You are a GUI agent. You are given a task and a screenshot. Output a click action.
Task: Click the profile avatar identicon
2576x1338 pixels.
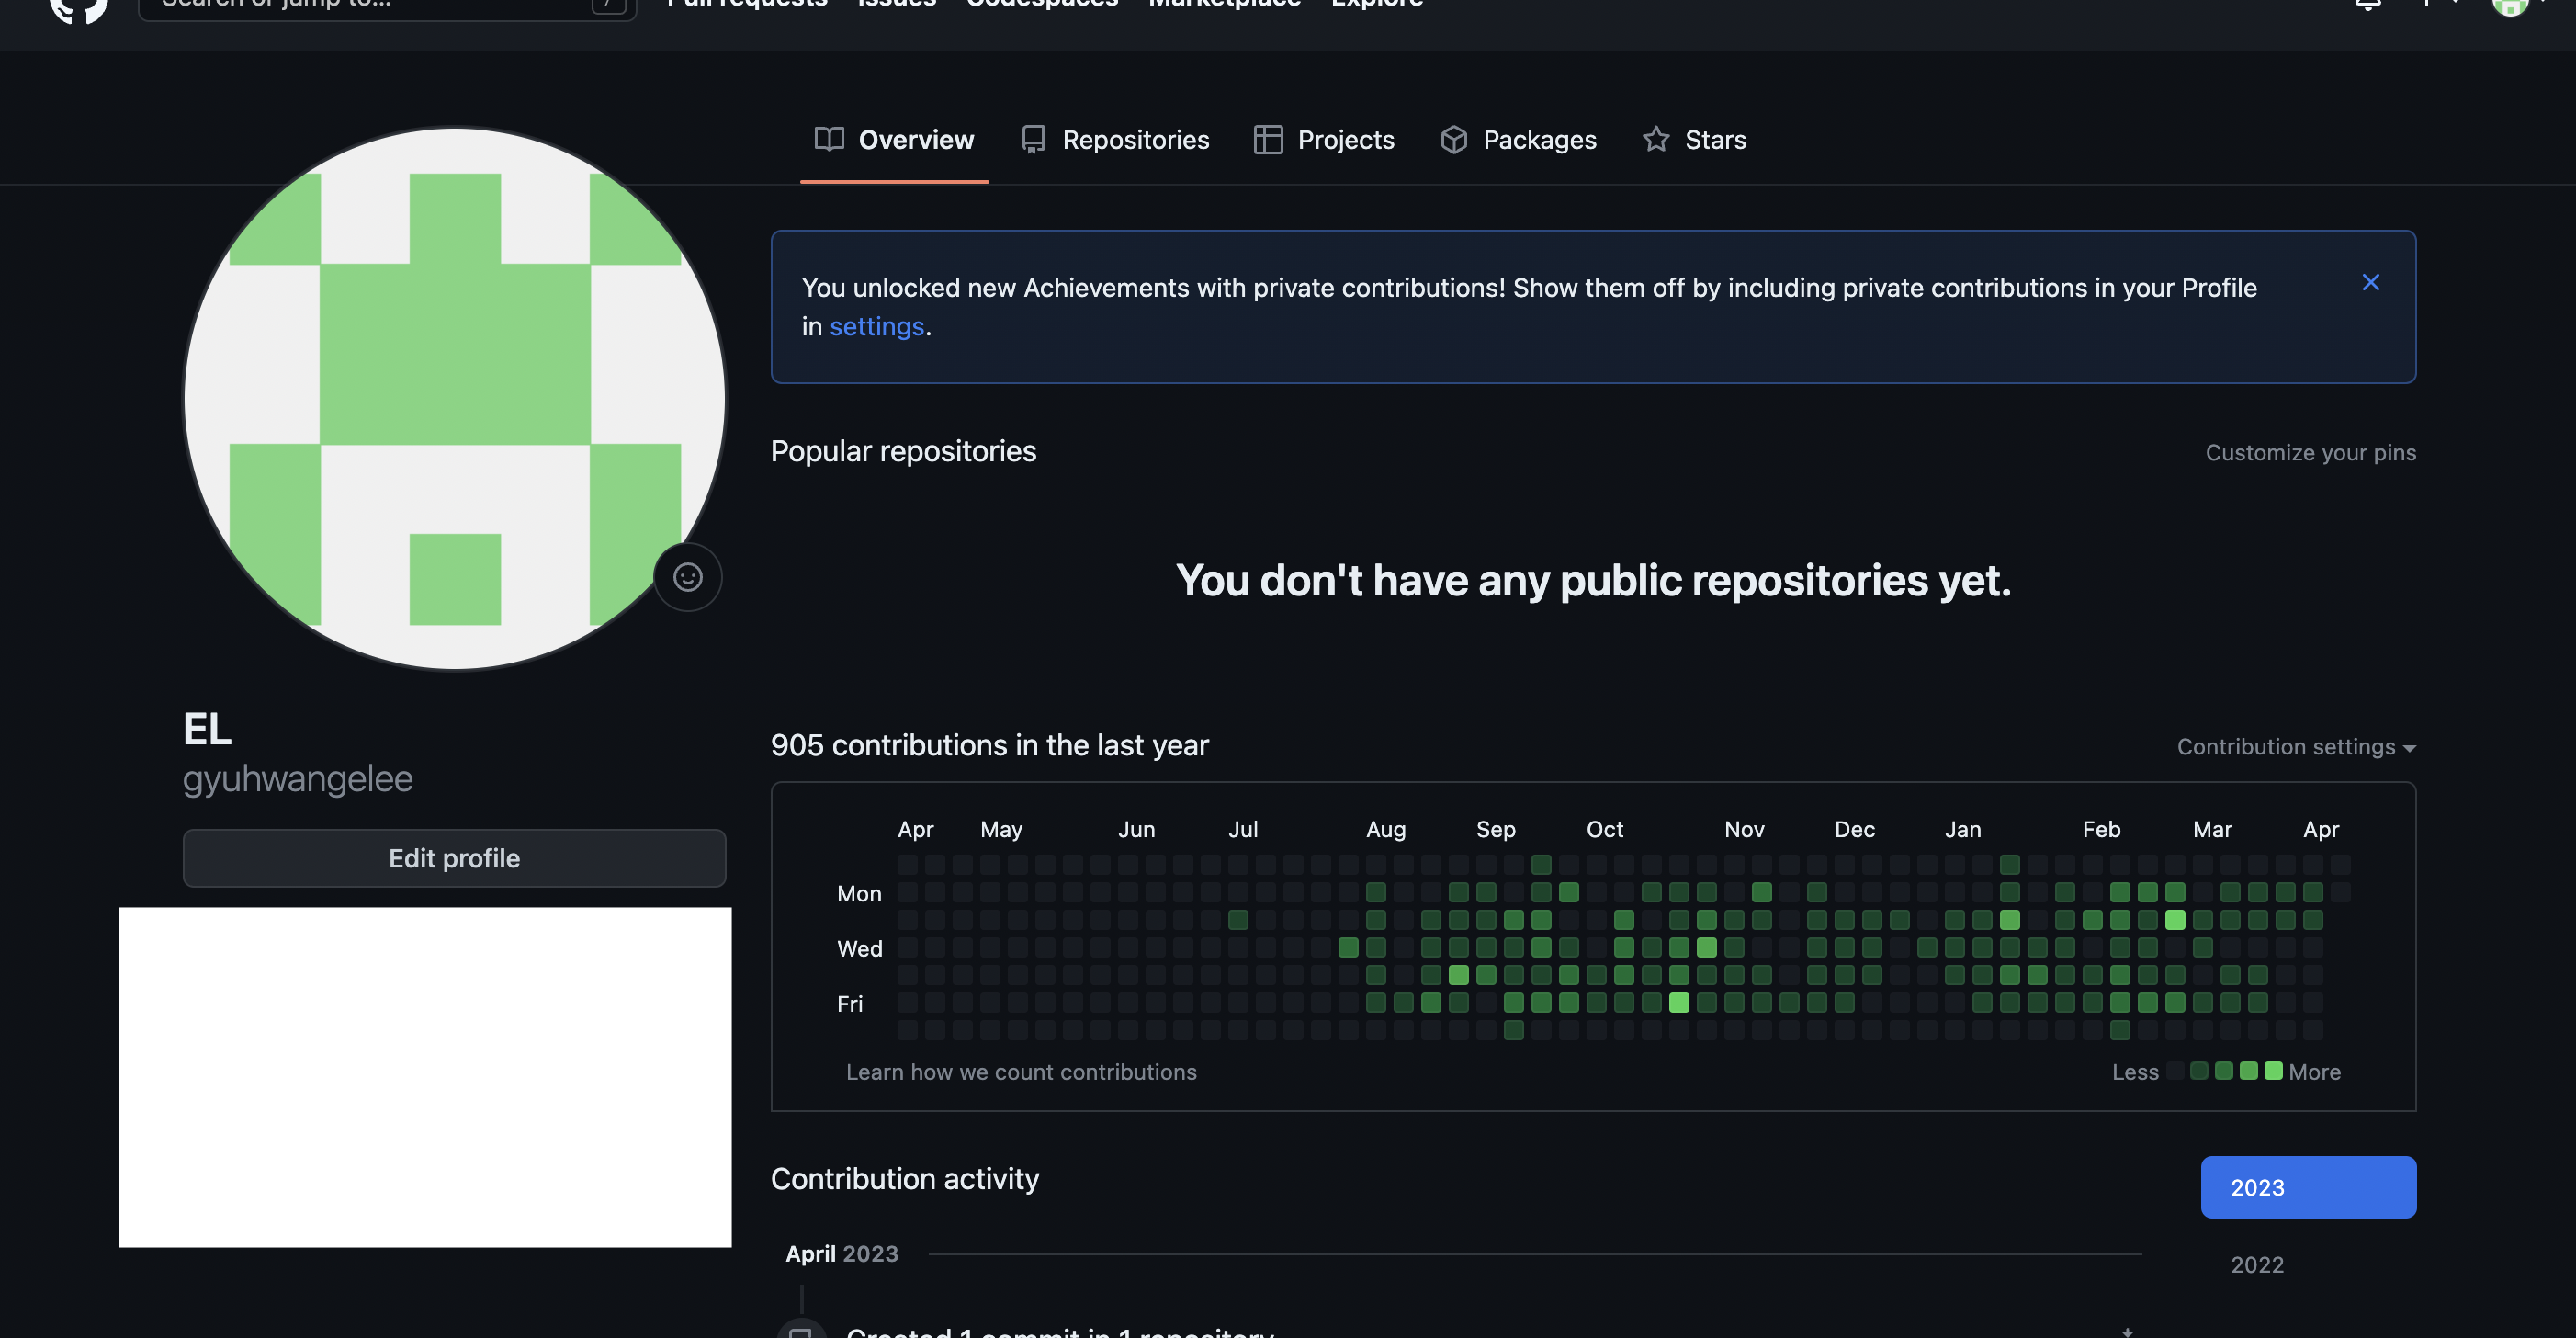[454, 398]
